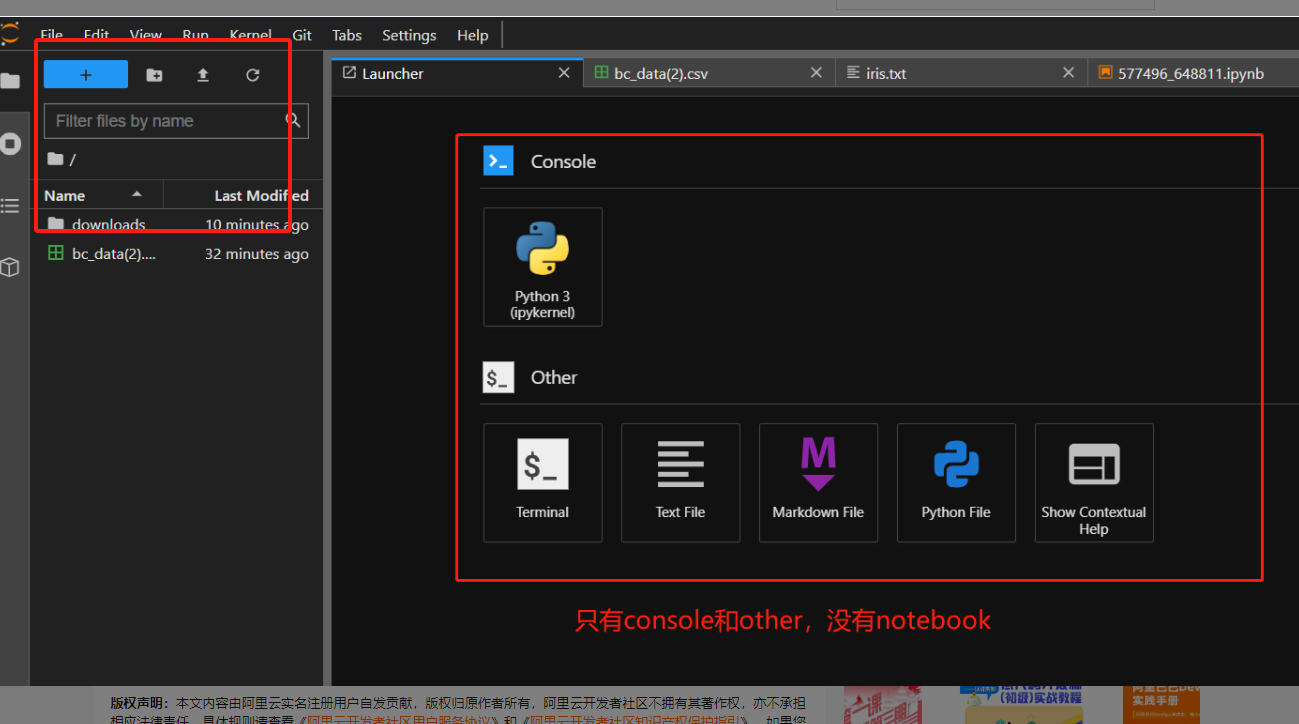Refresh the file list
1299x724 pixels.
[x=253, y=75]
